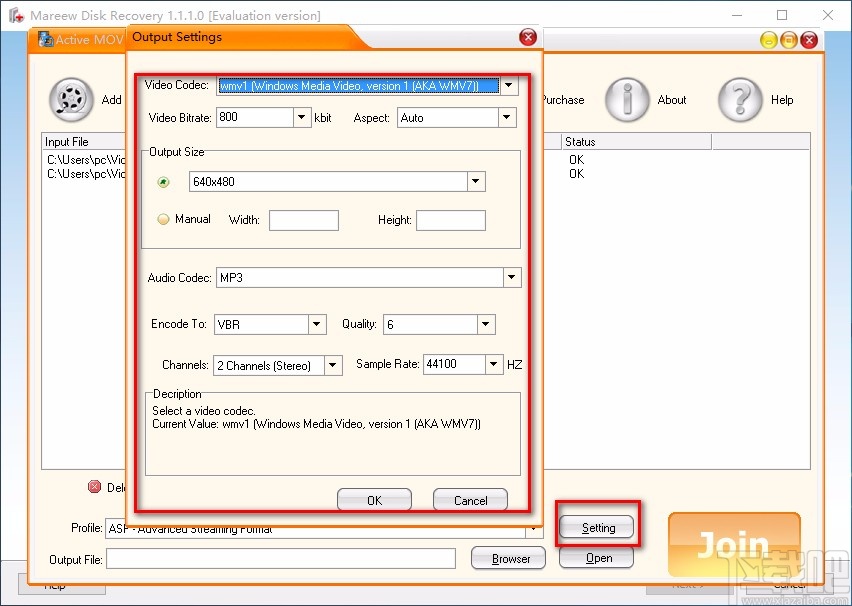Open the Video Codec dropdown
The width and height of the screenshot is (852, 606).
(509, 85)
